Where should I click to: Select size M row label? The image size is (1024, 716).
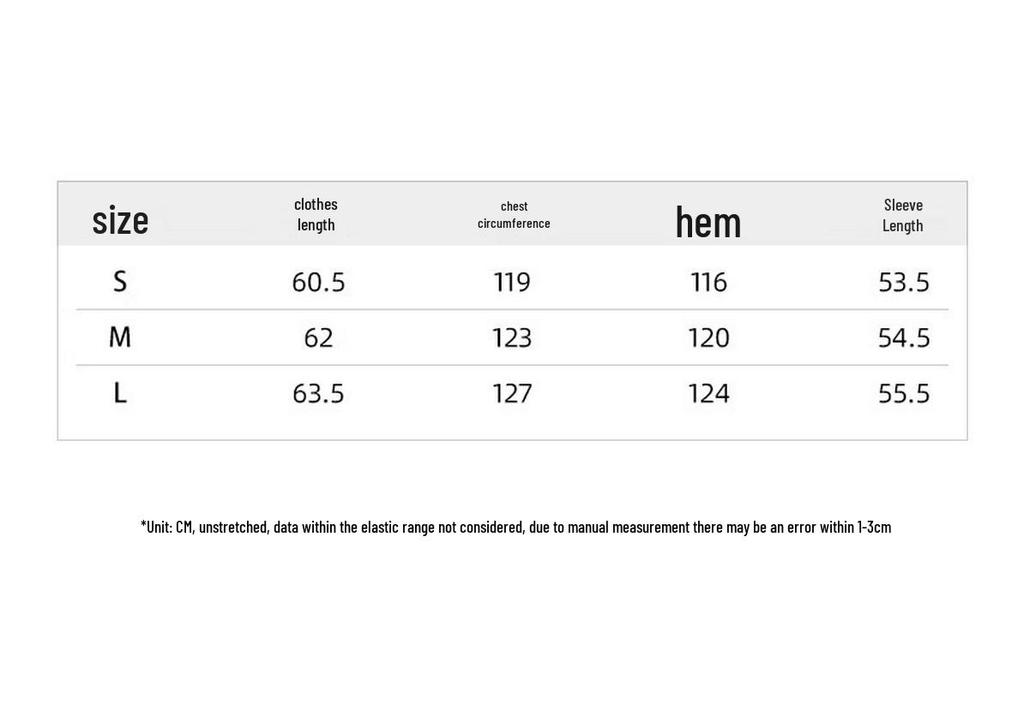click(x=120, y=337)
